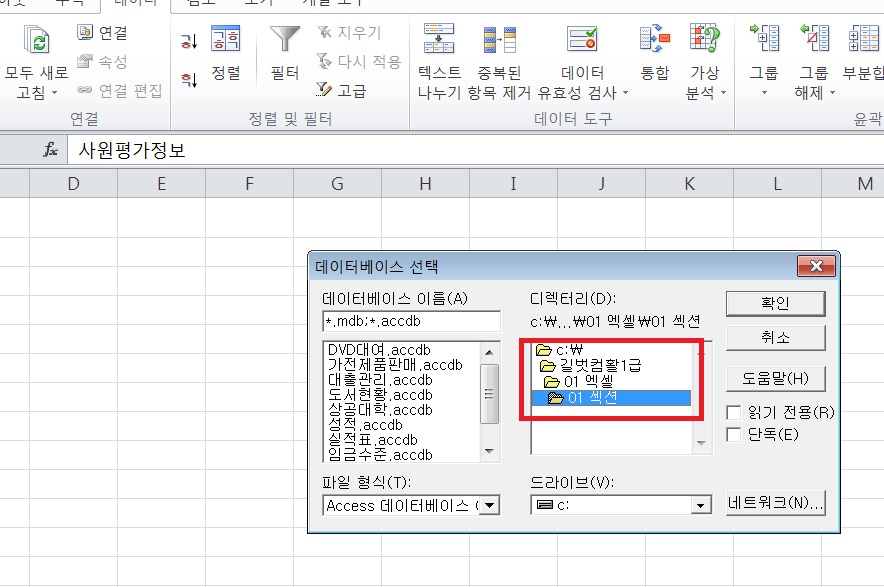884x587 pixels.
Task: Click 중복된 항목 제거 icon
Action: pos(500,41)
